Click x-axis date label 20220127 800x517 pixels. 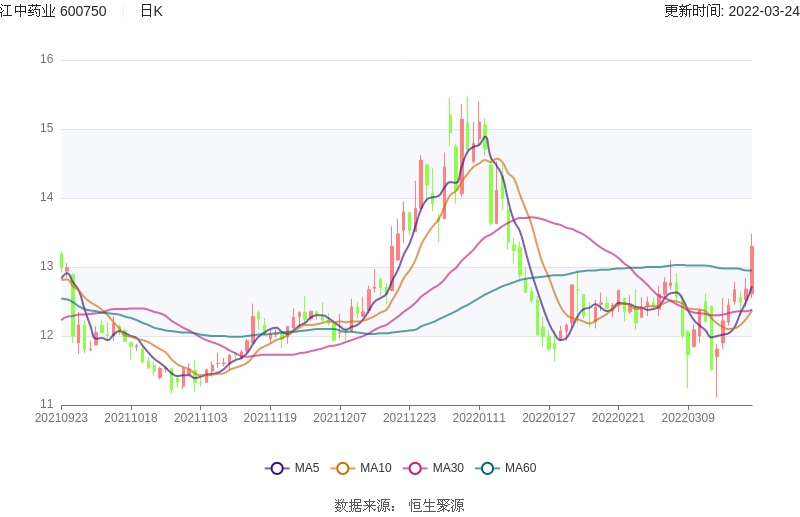(x=549, y=418)
